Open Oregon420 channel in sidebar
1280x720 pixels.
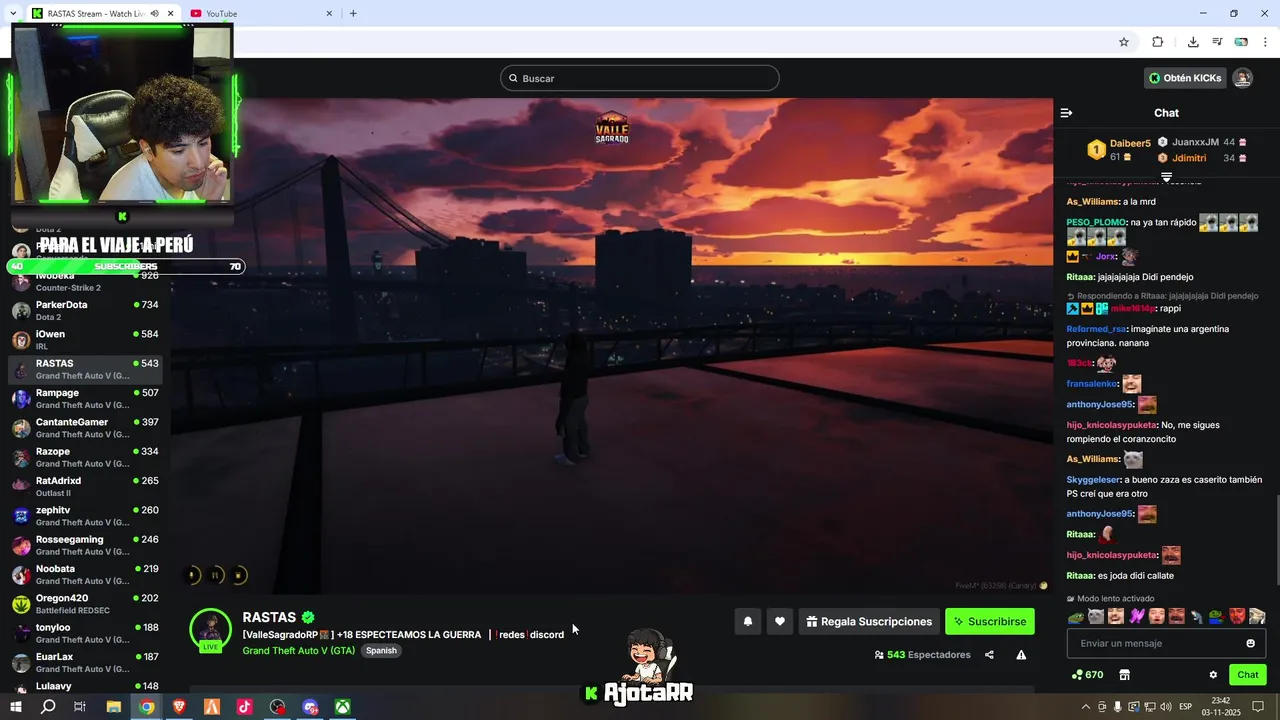coord(84,604)
